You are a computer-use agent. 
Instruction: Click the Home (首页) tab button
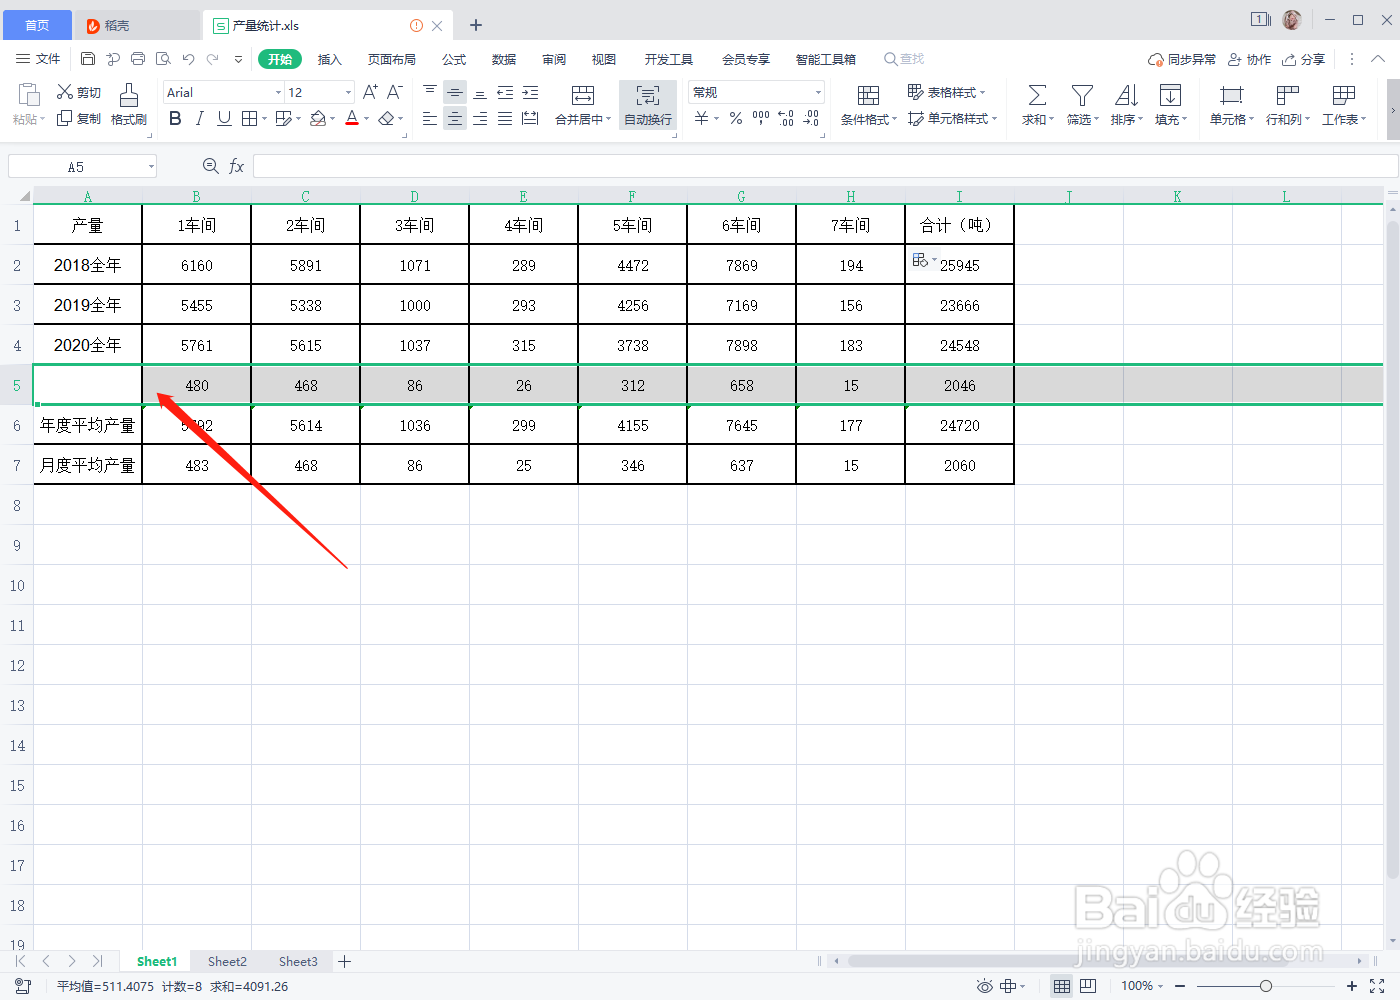[x=36, y=25]
